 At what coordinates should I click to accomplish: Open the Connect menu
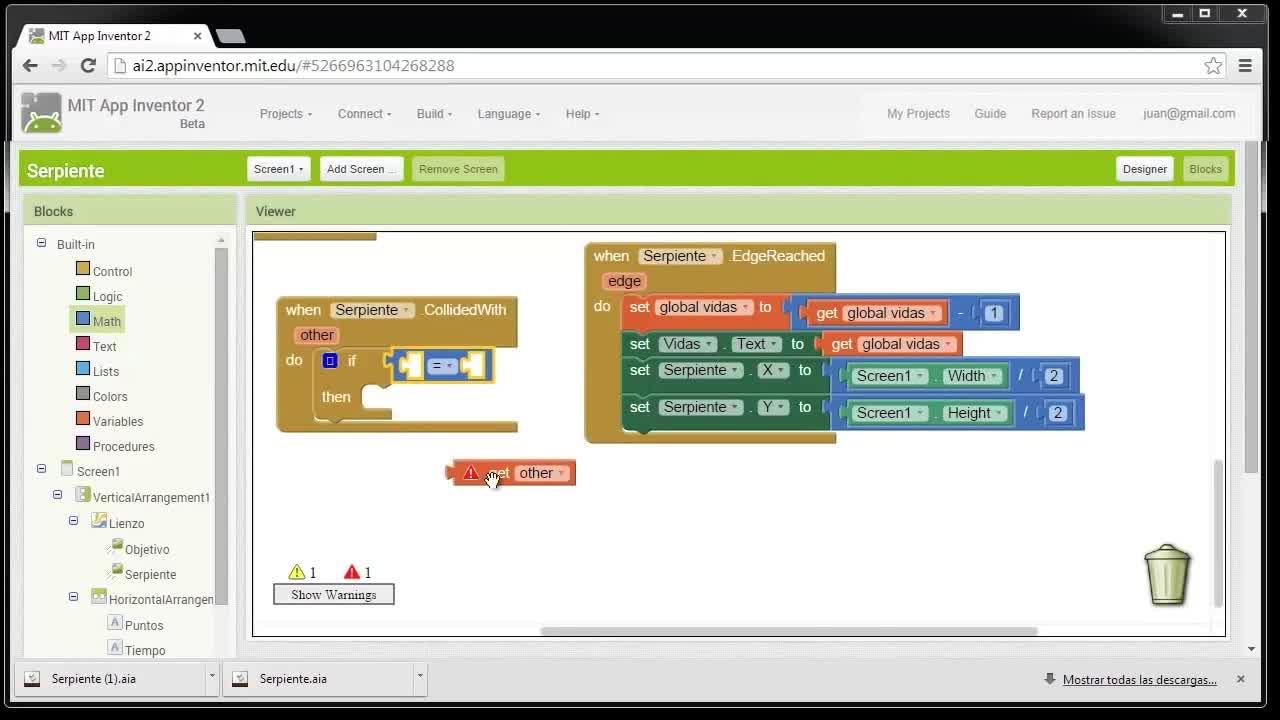(x=365, y=114)
